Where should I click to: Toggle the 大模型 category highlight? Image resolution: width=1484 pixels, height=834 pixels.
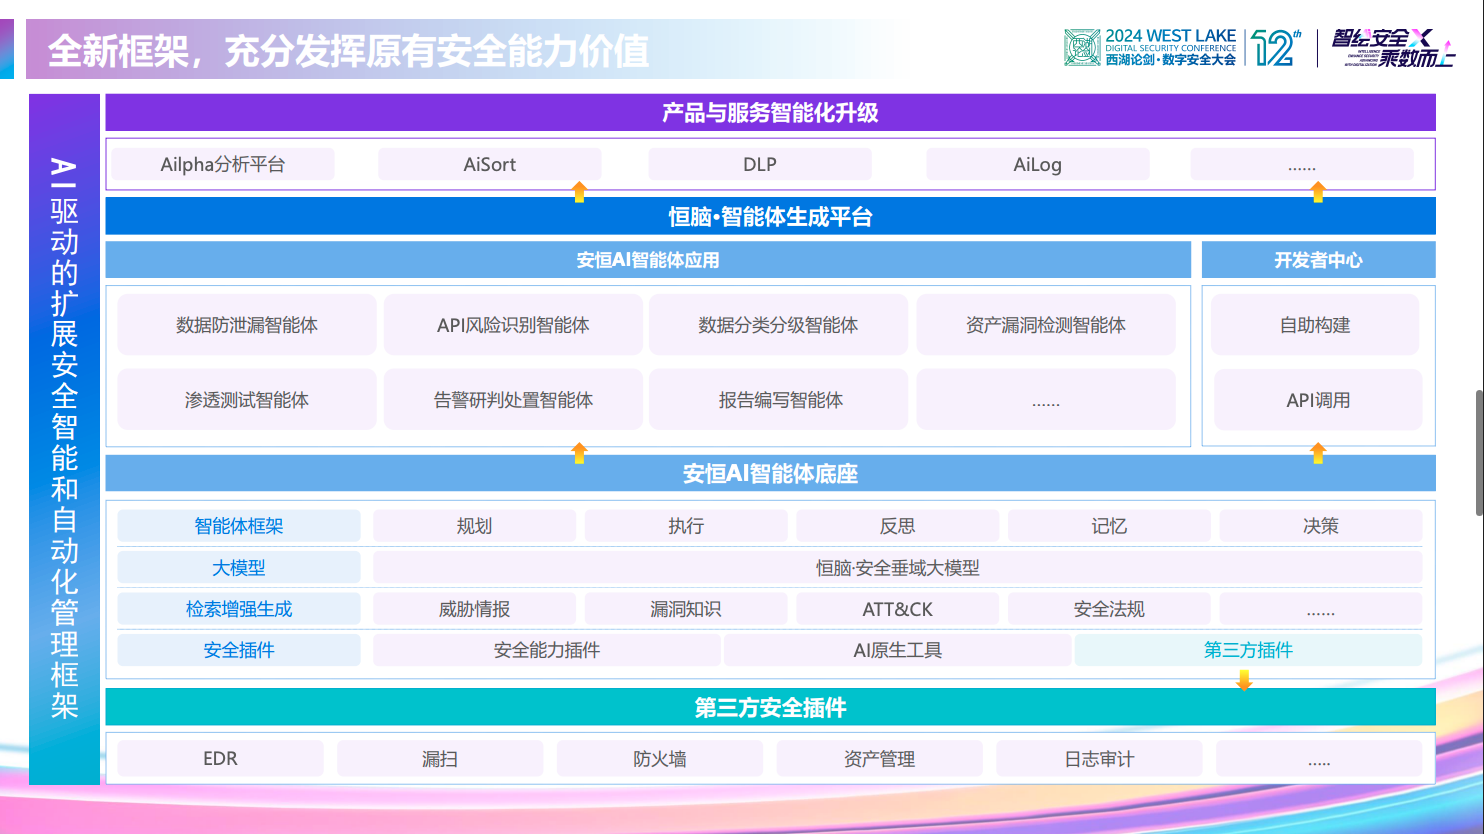[x=239, y=567]
